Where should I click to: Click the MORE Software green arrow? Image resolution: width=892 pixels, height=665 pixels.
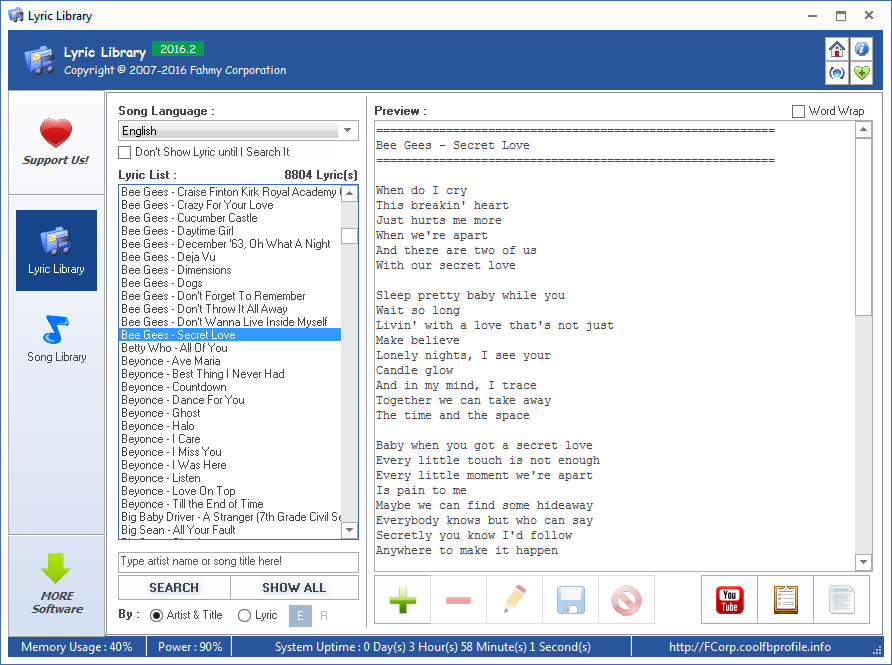pyautogui.click(x=56, y=568)
